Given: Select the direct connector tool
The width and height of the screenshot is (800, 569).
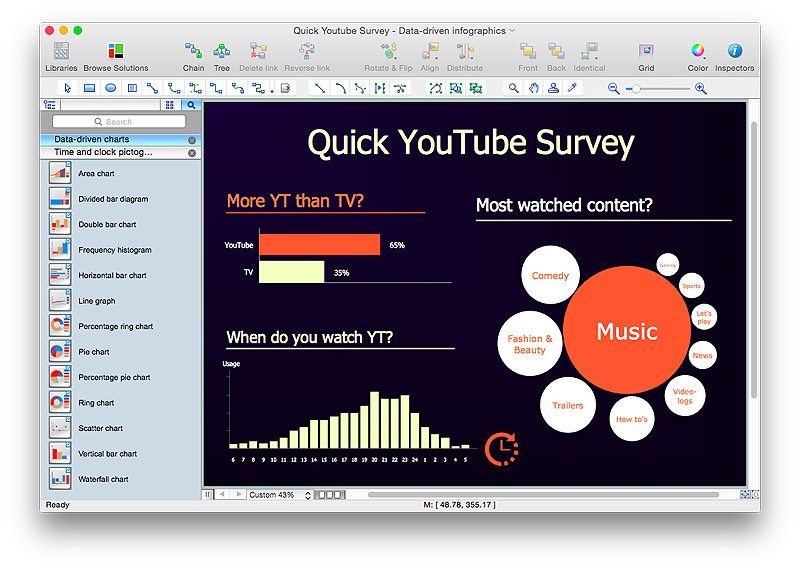Looking at the screenshot, I should click(x=153, y=88).
